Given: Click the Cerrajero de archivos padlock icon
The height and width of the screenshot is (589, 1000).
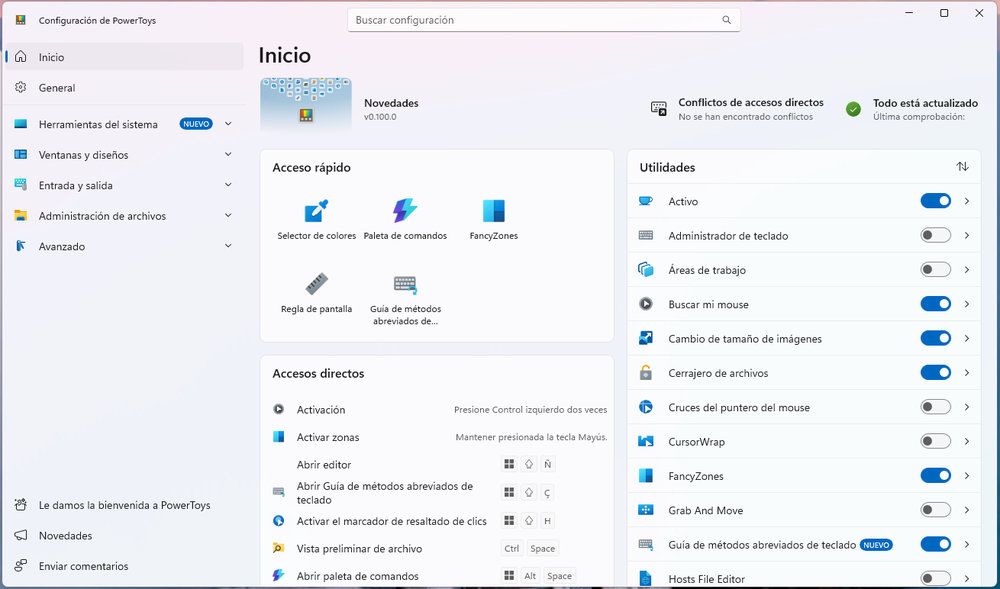Looking at the screenshot, I should (645, 373).
